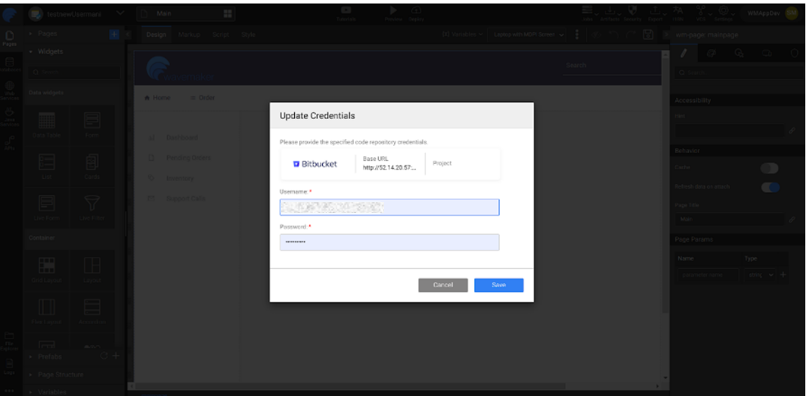Open properties pencil tab in right panel

(x=684, y=53)
